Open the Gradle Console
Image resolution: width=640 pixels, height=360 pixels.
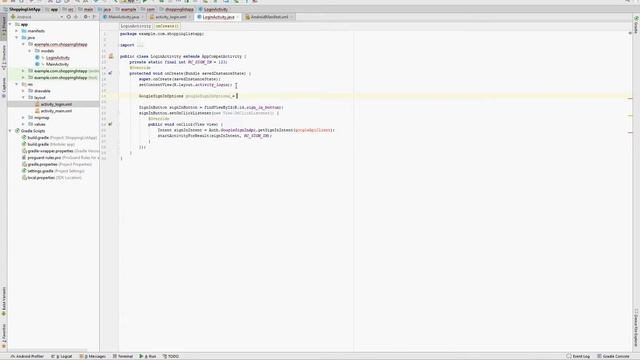(613, 356)
